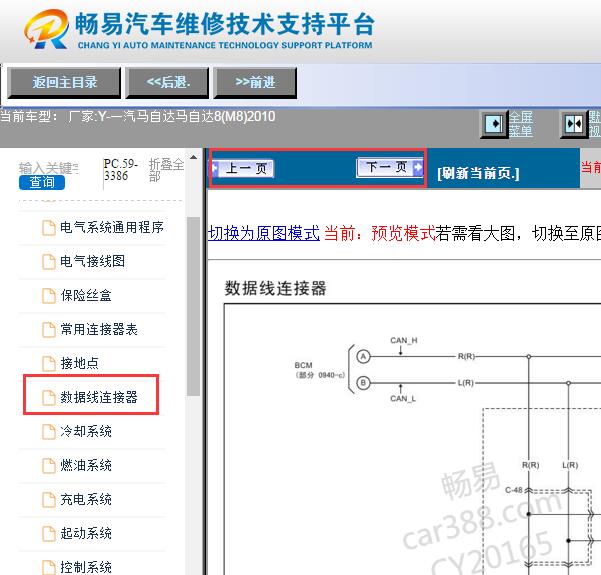Viewport: 601px width, 575px height.
Task: Open 常用连接器表 tree item
Action: pos(99,329)
